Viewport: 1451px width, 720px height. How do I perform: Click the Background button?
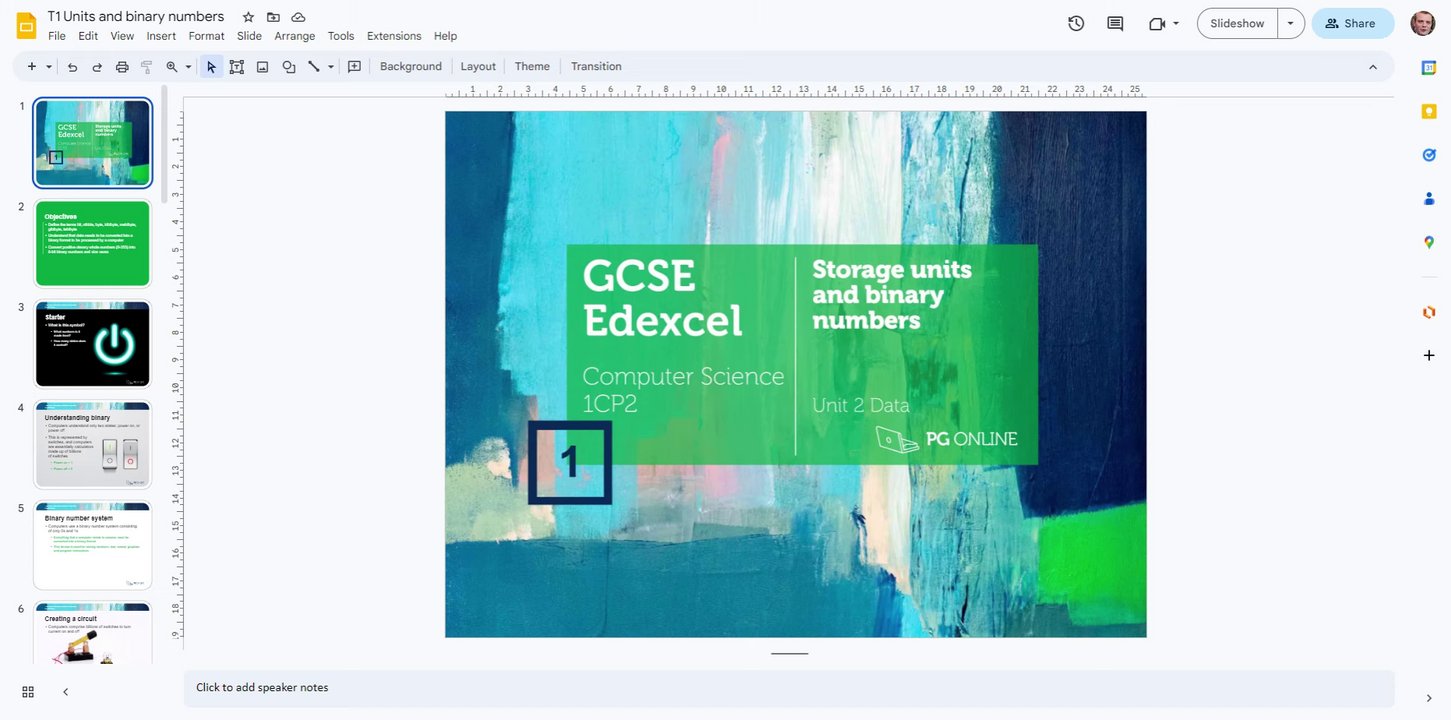pos(411,67)
